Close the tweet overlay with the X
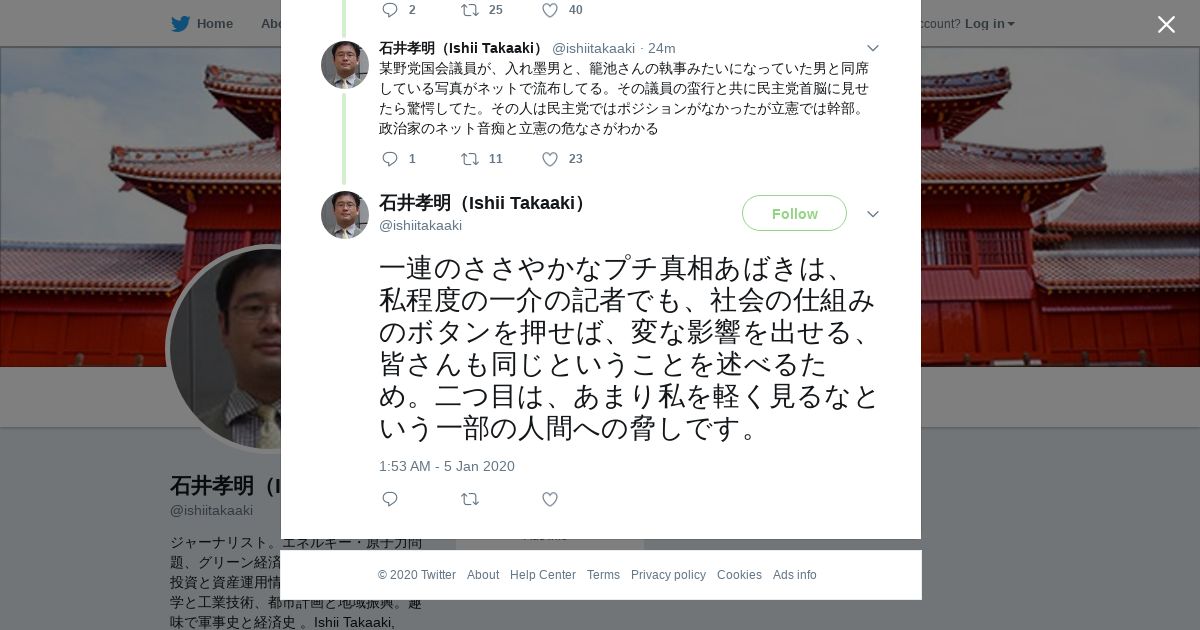The width and height of the screenshot is (1200, 630). (1166, 24)
